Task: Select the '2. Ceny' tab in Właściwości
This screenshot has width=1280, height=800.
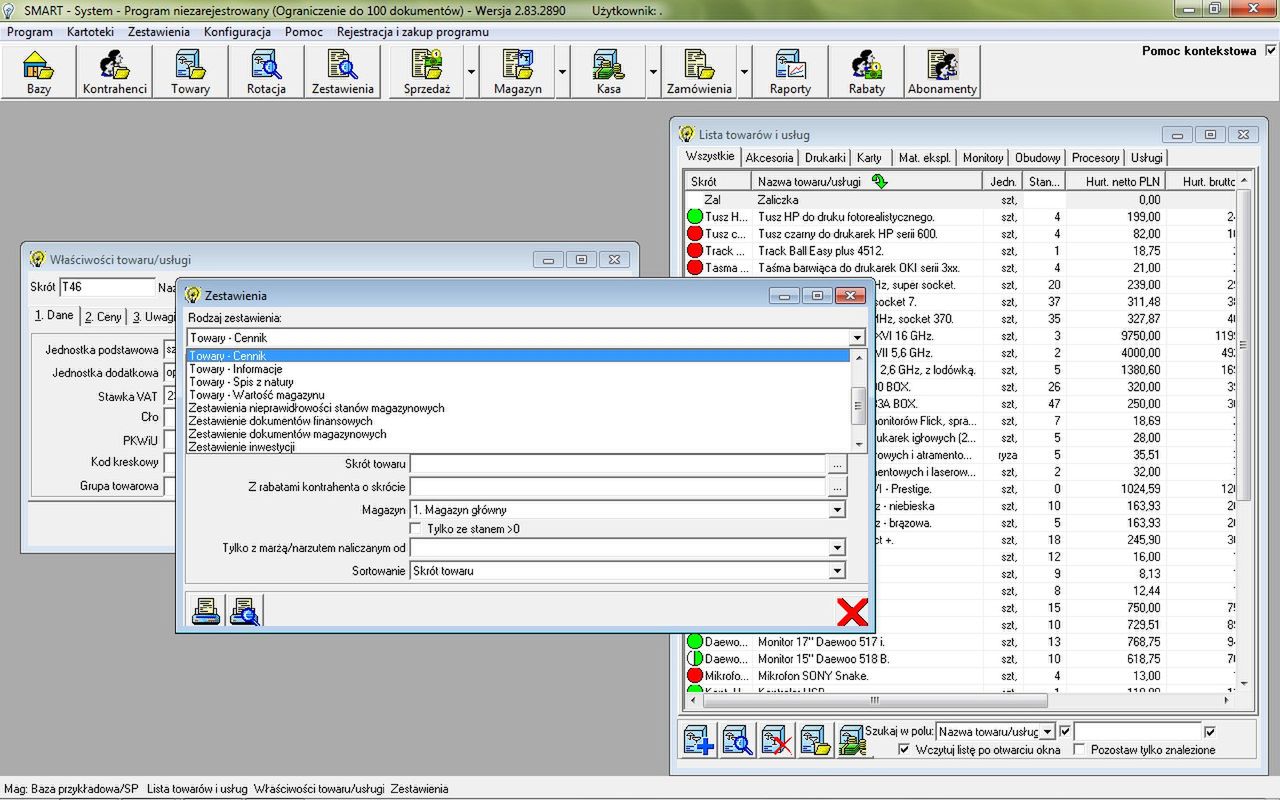Action: pos(103,316)
